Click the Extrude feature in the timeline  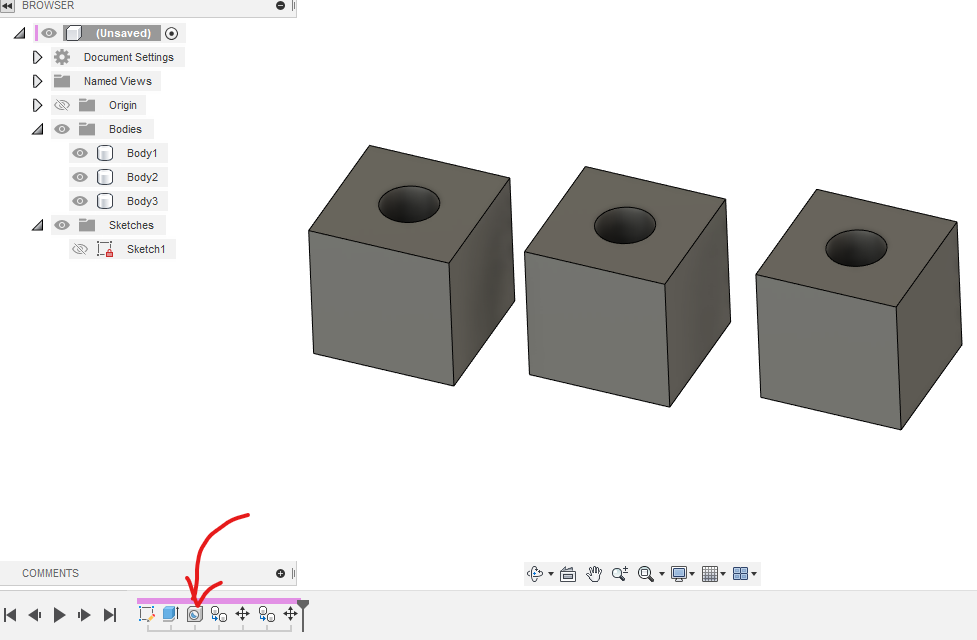pos(170,615)
